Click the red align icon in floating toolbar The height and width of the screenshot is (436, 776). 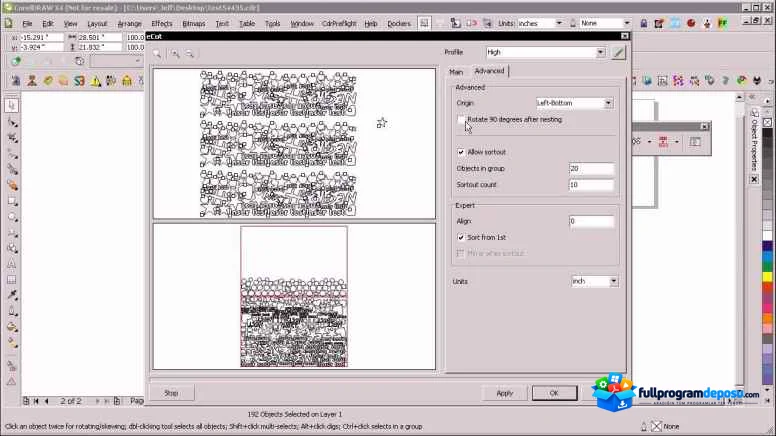click(663, 142)
